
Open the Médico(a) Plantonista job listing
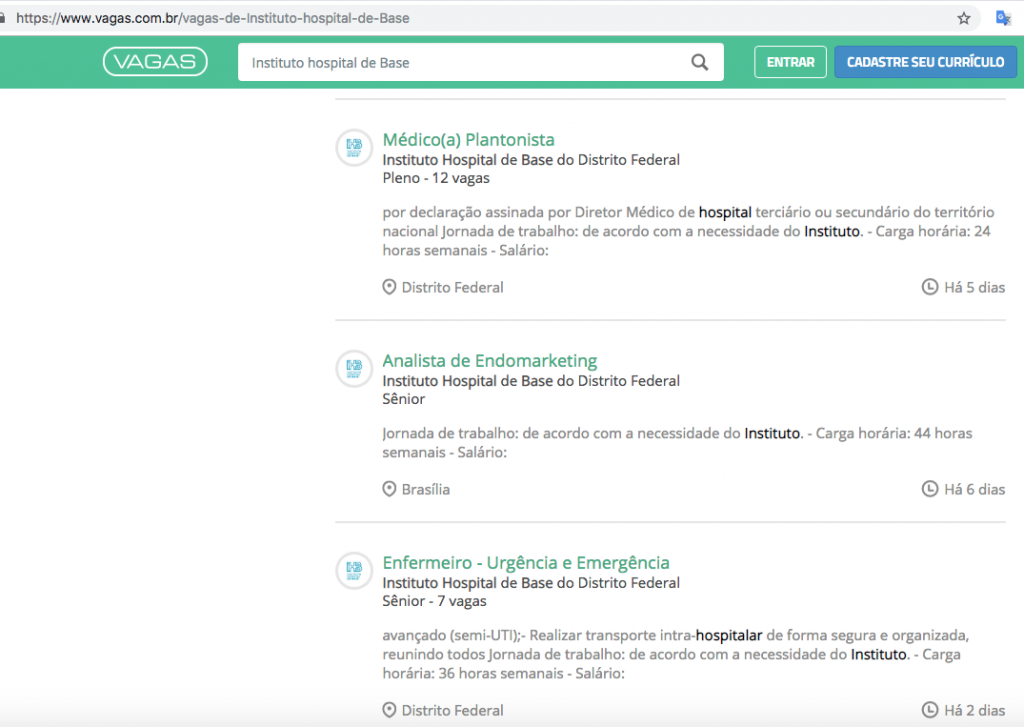pyautogui.click(x=468, y=140)
